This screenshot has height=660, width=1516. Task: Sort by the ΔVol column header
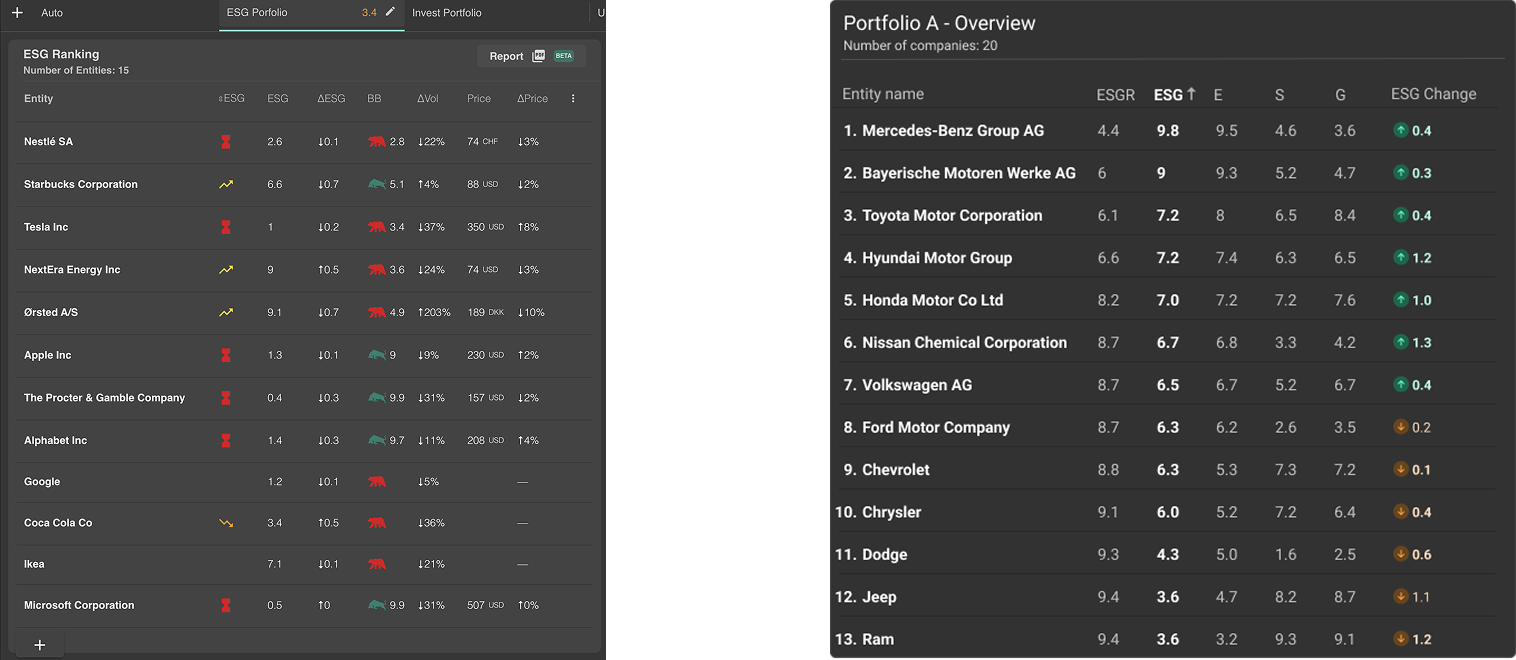pos(429,98)
